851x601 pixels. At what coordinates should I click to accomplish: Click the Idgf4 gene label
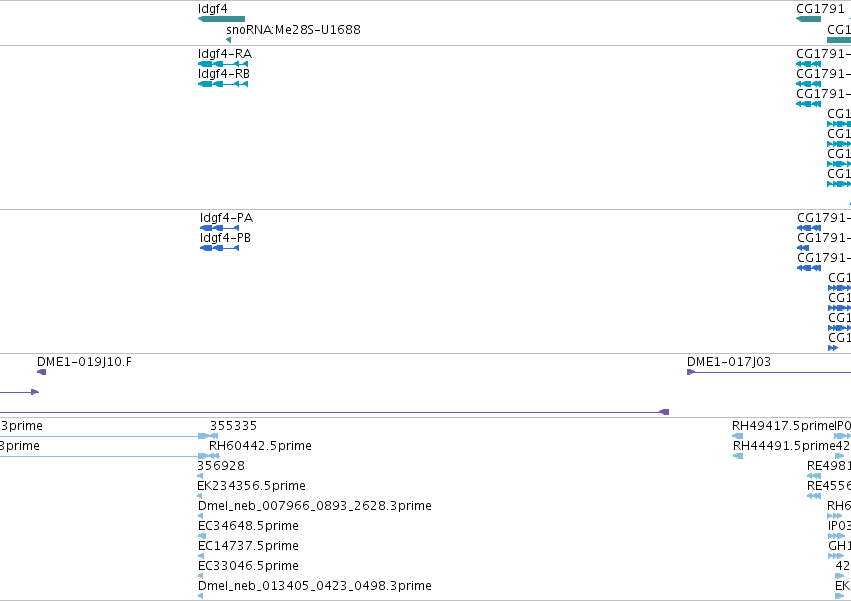(x=213, y=9)
